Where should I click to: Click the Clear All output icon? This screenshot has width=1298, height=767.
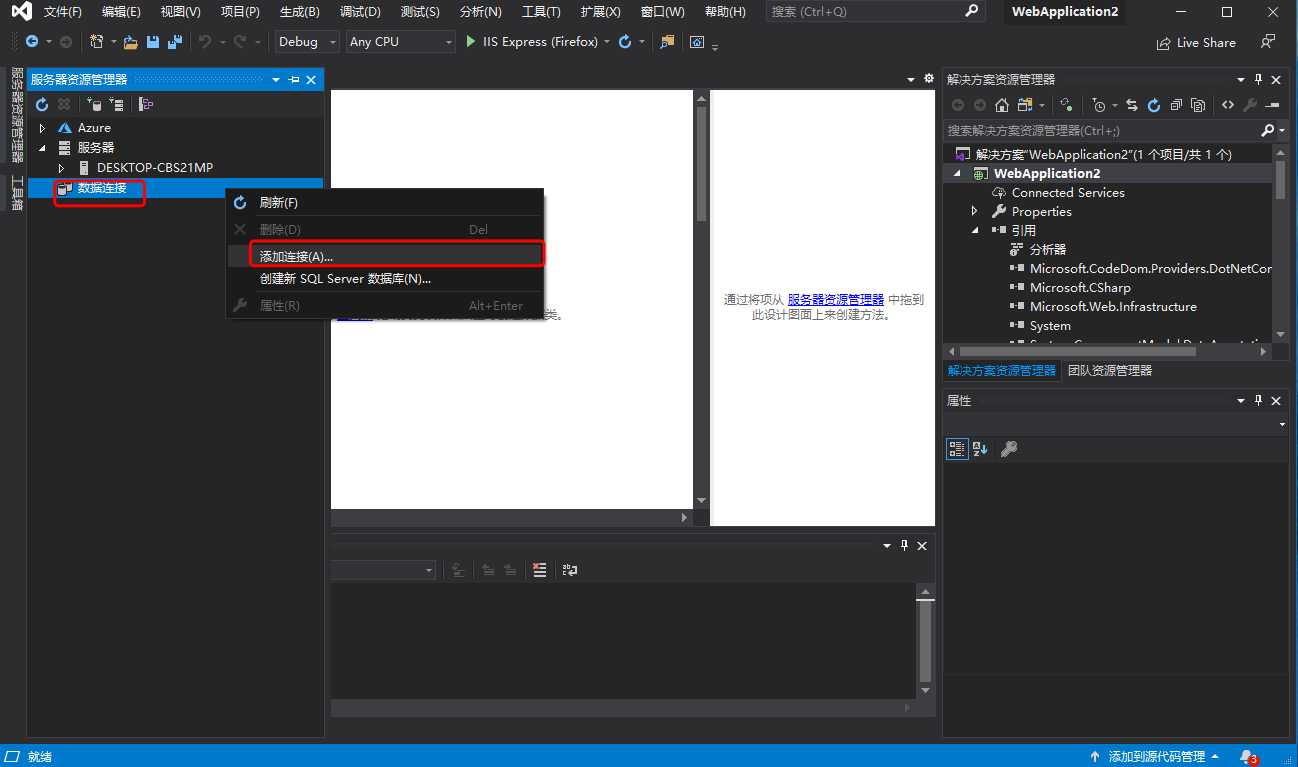coord(540,570)
